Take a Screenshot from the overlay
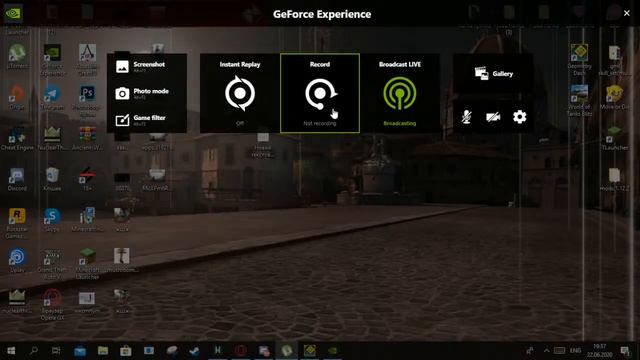This screenshot has height=360, width=640. tap(141, 67)
